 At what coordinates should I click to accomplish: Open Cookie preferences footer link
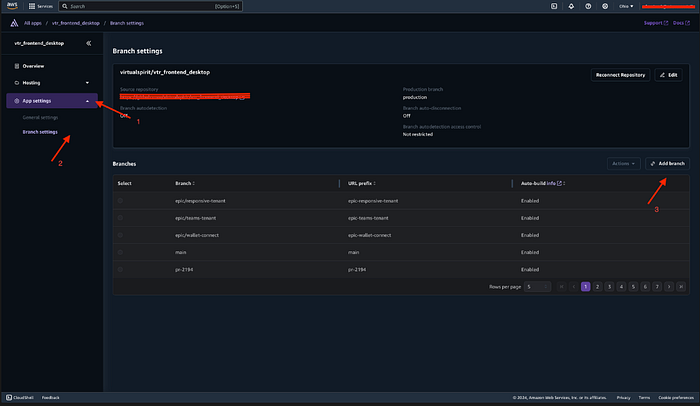(676, 398)
